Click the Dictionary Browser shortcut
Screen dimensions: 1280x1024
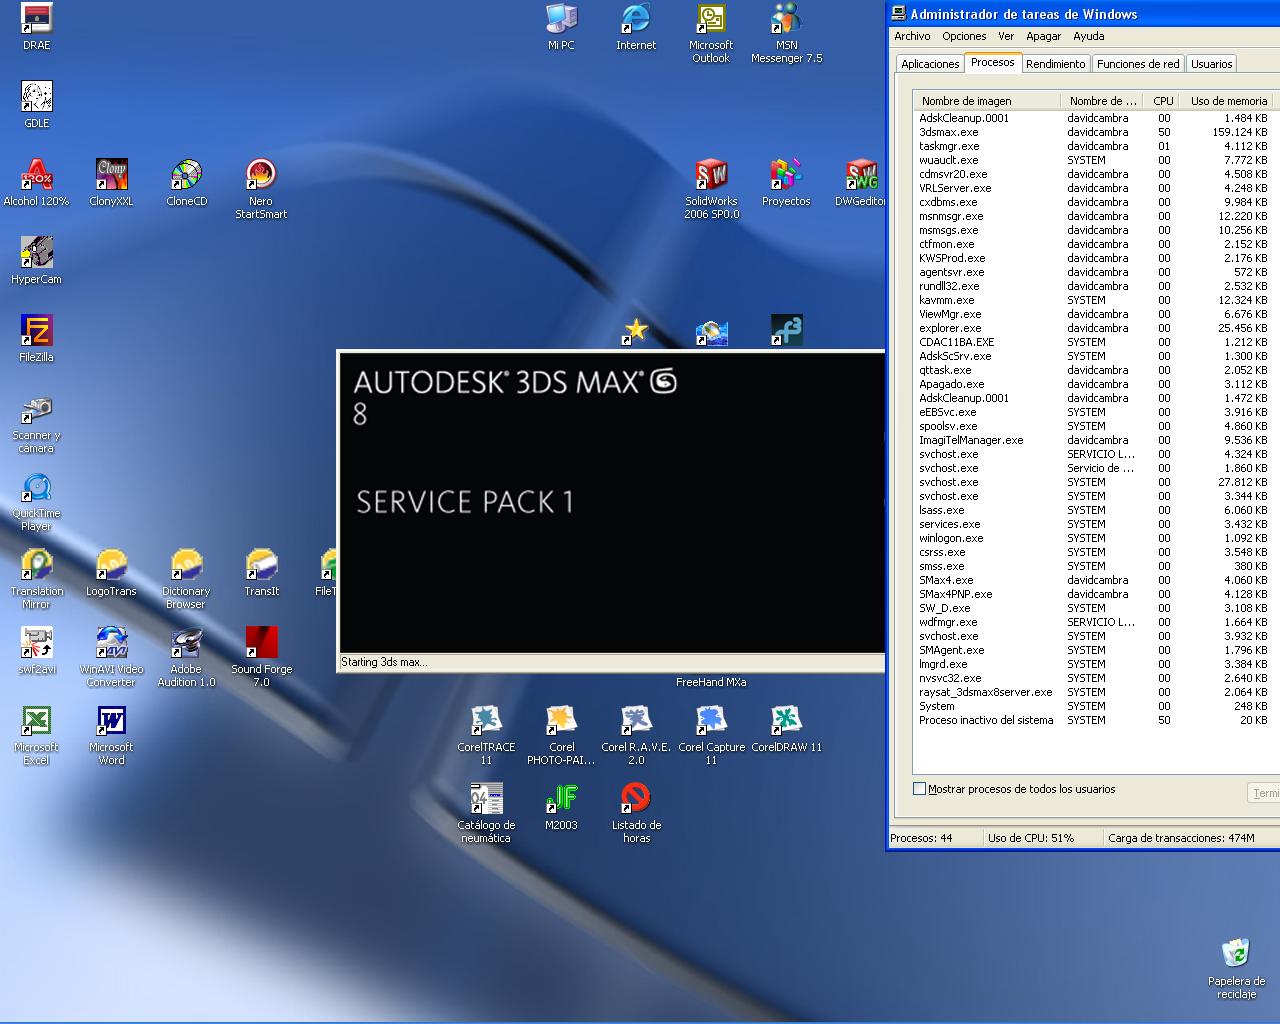pyautogui.click(x=186, y=580)
